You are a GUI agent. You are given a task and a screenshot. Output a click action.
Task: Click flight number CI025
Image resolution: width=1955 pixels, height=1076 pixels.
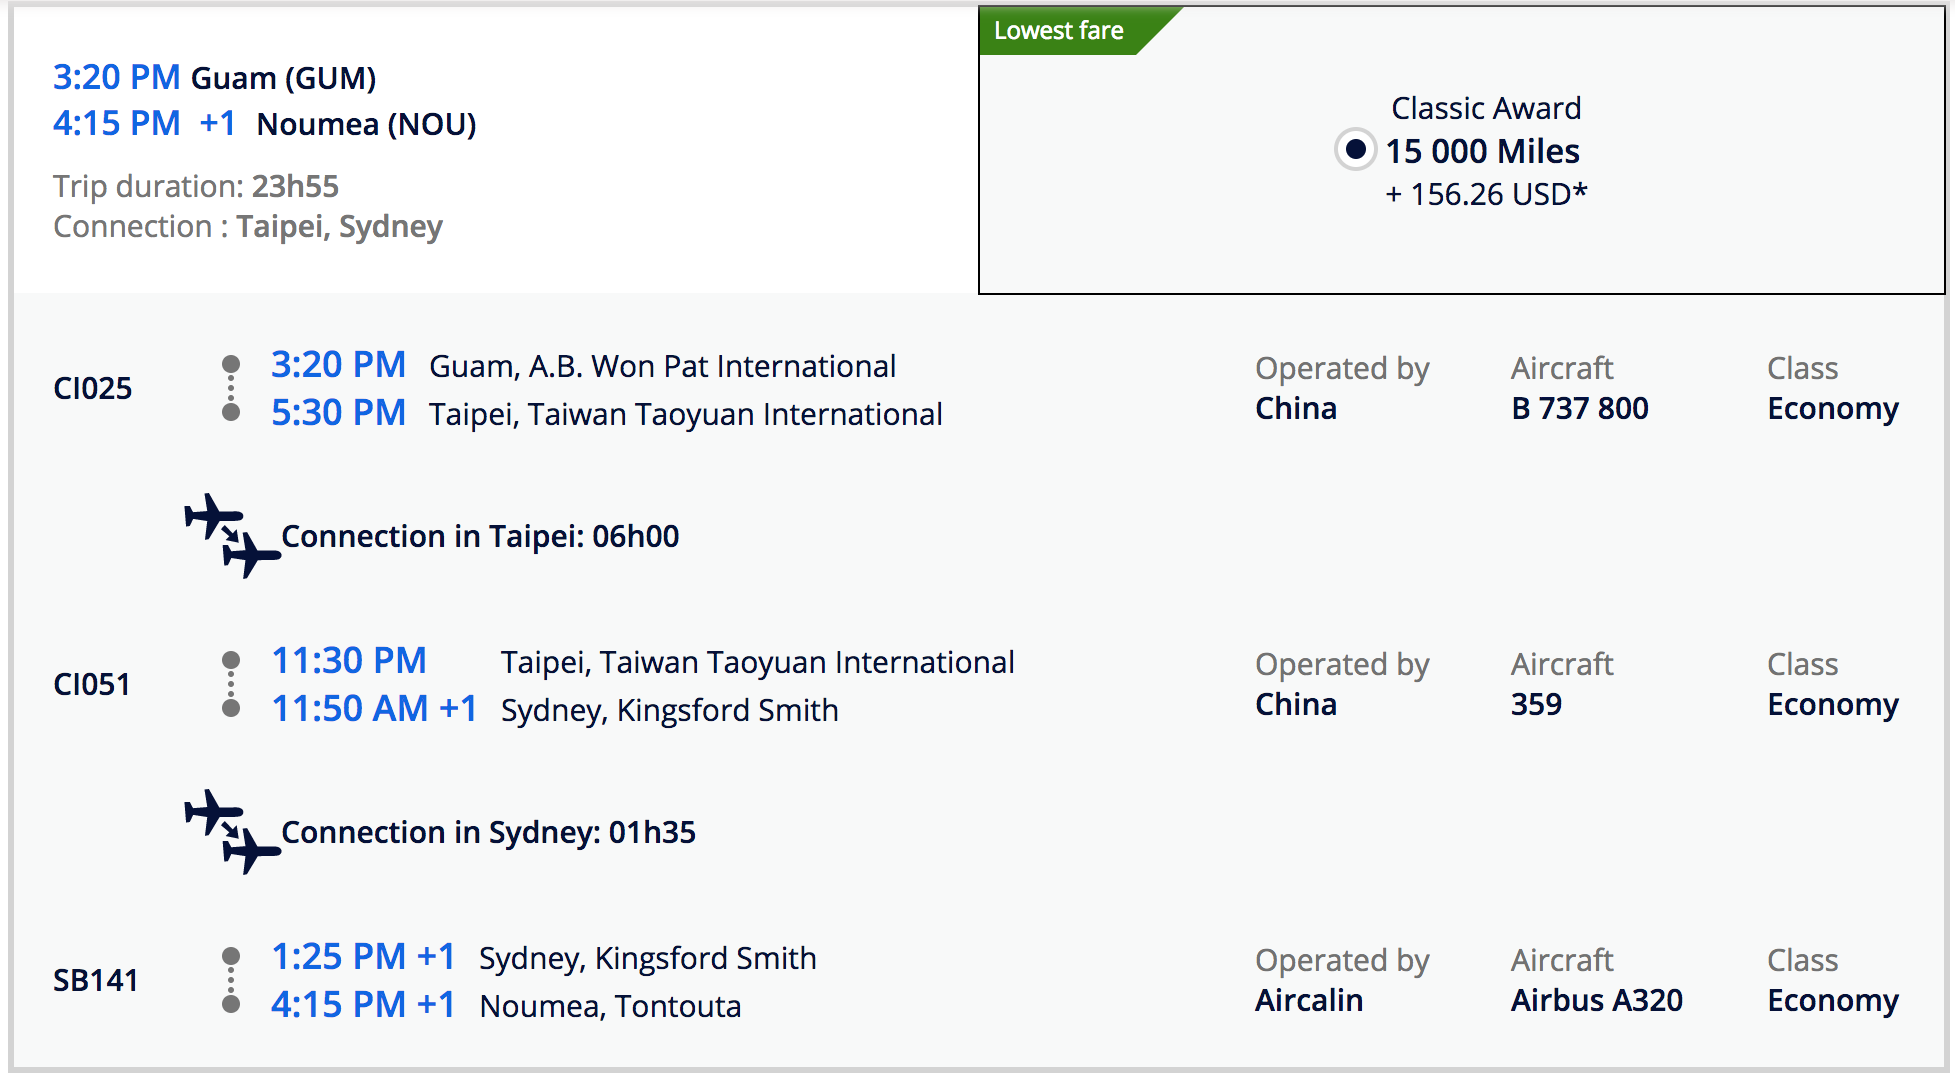tap(92, 388)
